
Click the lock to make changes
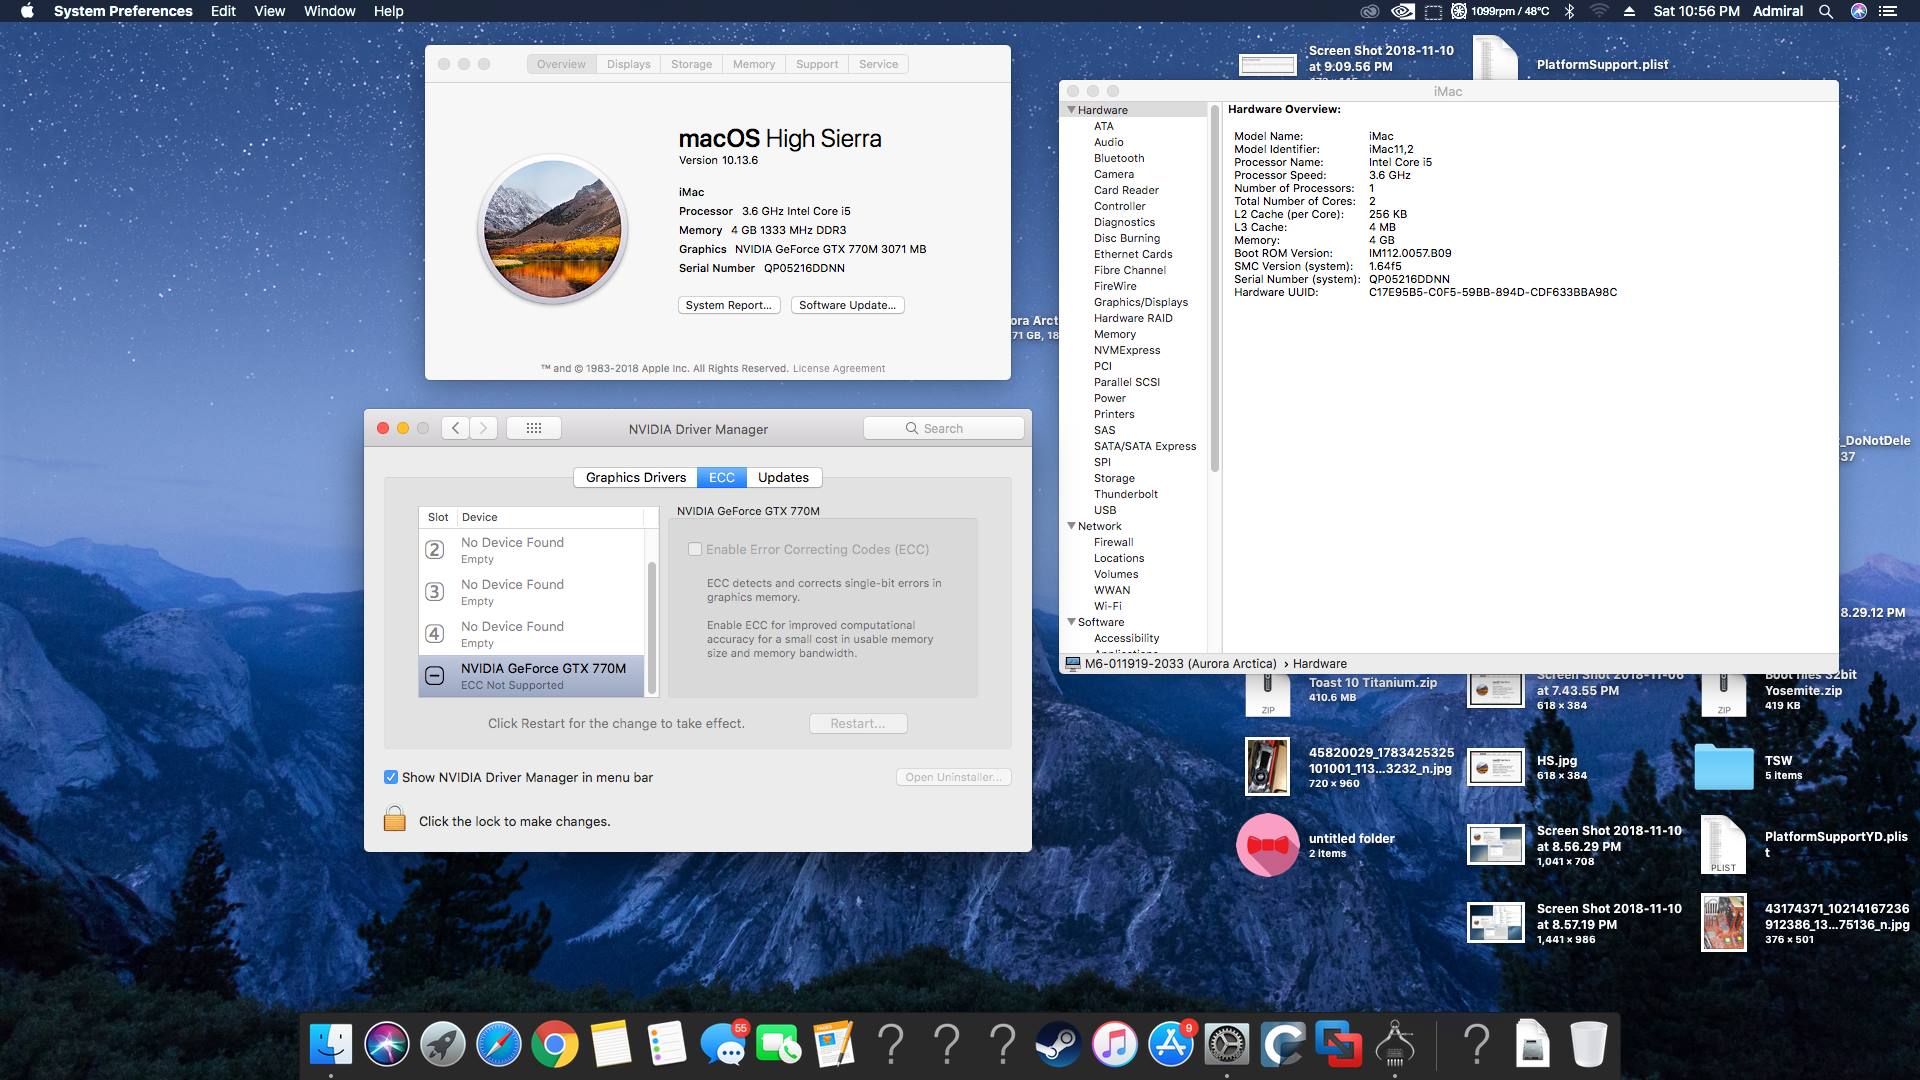396,820
